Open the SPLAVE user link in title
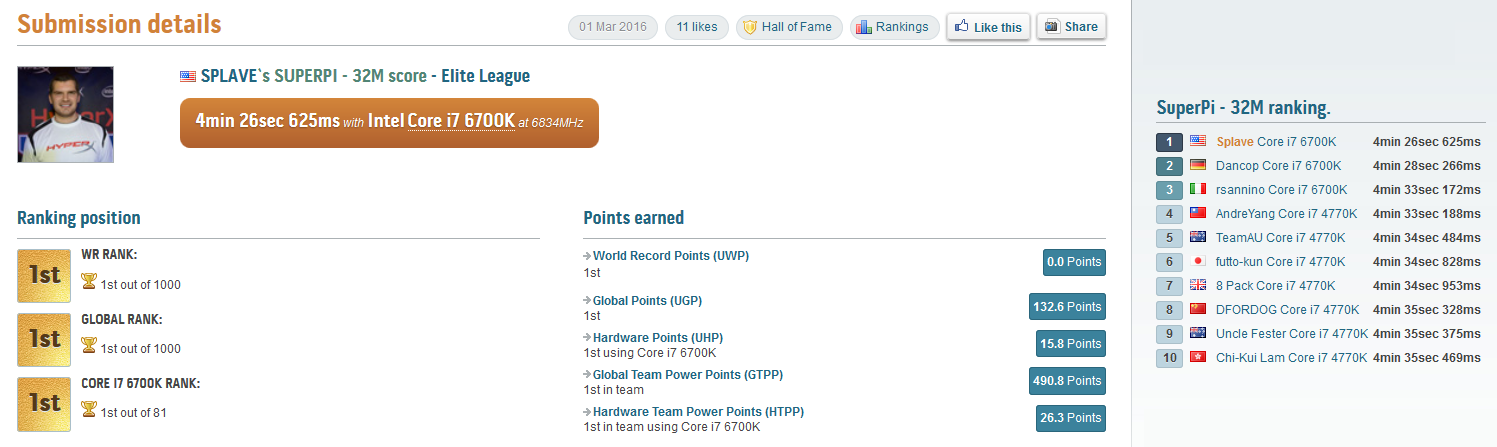Viewport: 1497px width, 447px height. tap(231, 76)
